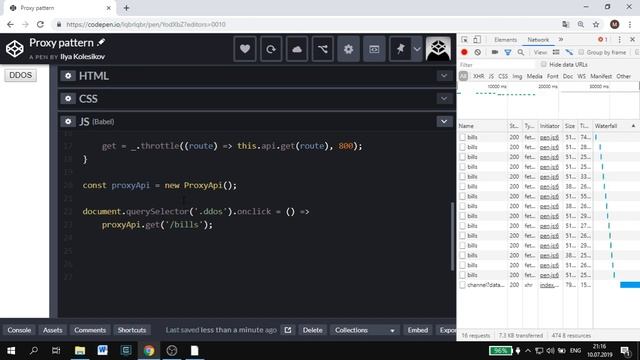
Task: Enable Group by frame checkbox
Action: pyautogui.click(x=581, y=52)
